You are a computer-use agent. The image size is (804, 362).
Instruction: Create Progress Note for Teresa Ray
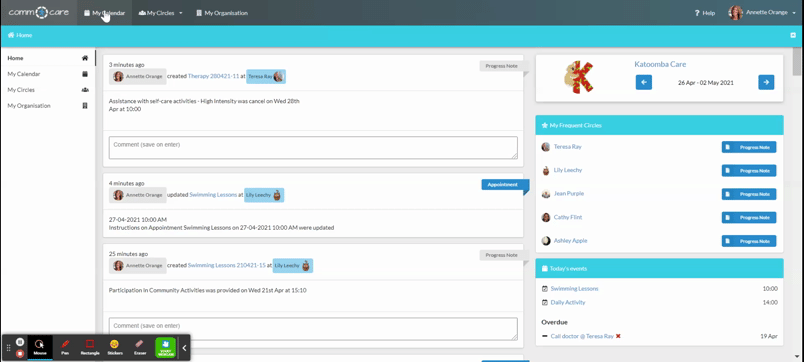click(x=749, y=147)
